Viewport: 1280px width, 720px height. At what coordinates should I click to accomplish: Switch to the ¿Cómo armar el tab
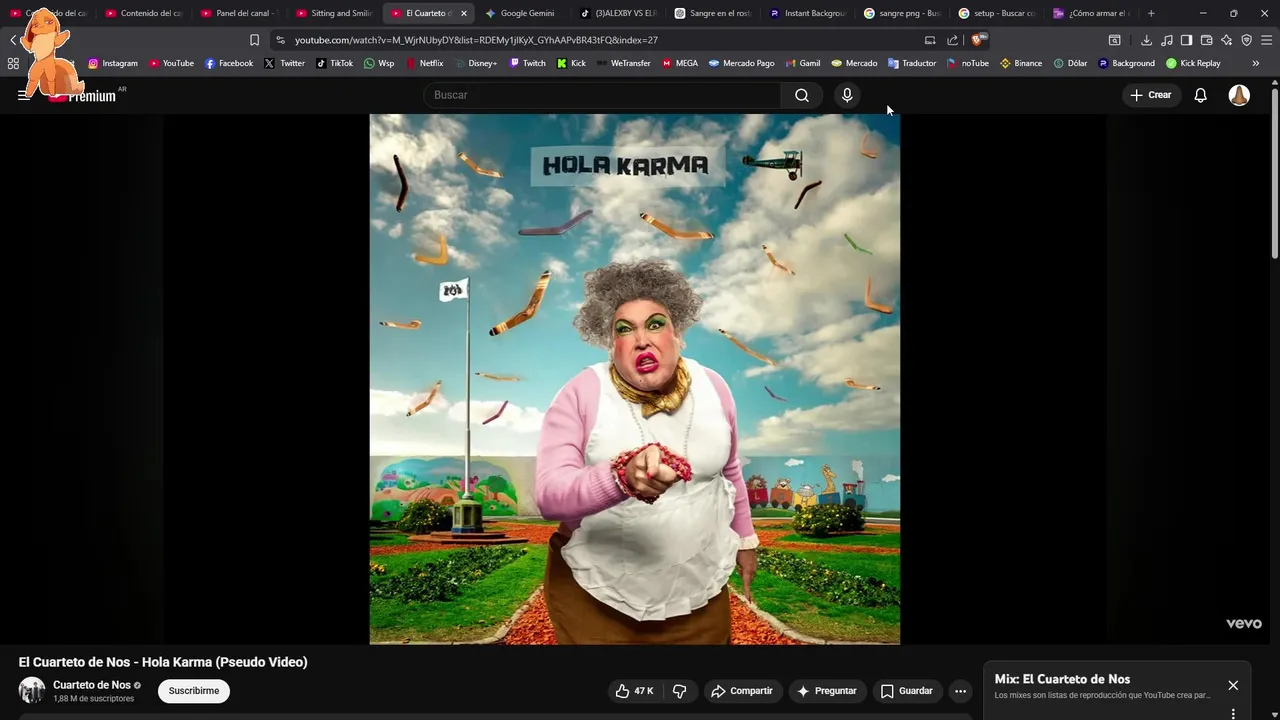click(1091, 13)
